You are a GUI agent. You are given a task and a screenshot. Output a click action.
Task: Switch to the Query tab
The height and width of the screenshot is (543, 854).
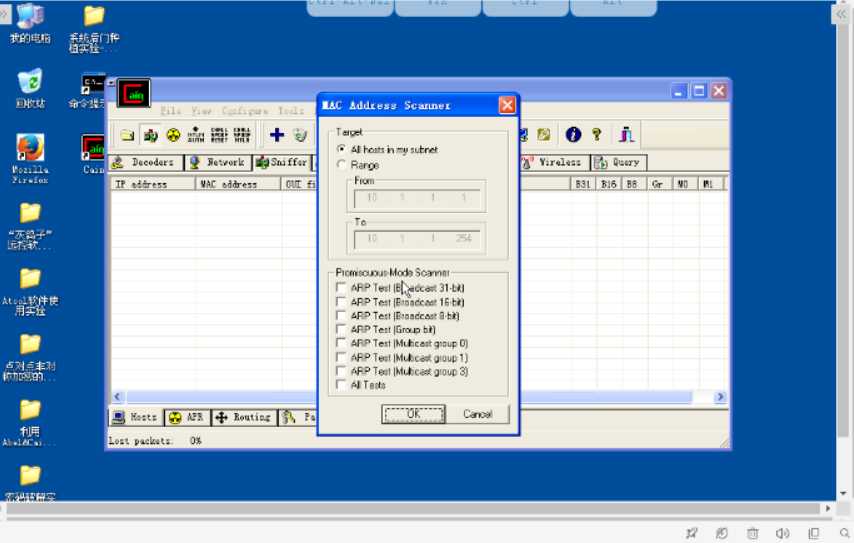[x=619, y=162]
